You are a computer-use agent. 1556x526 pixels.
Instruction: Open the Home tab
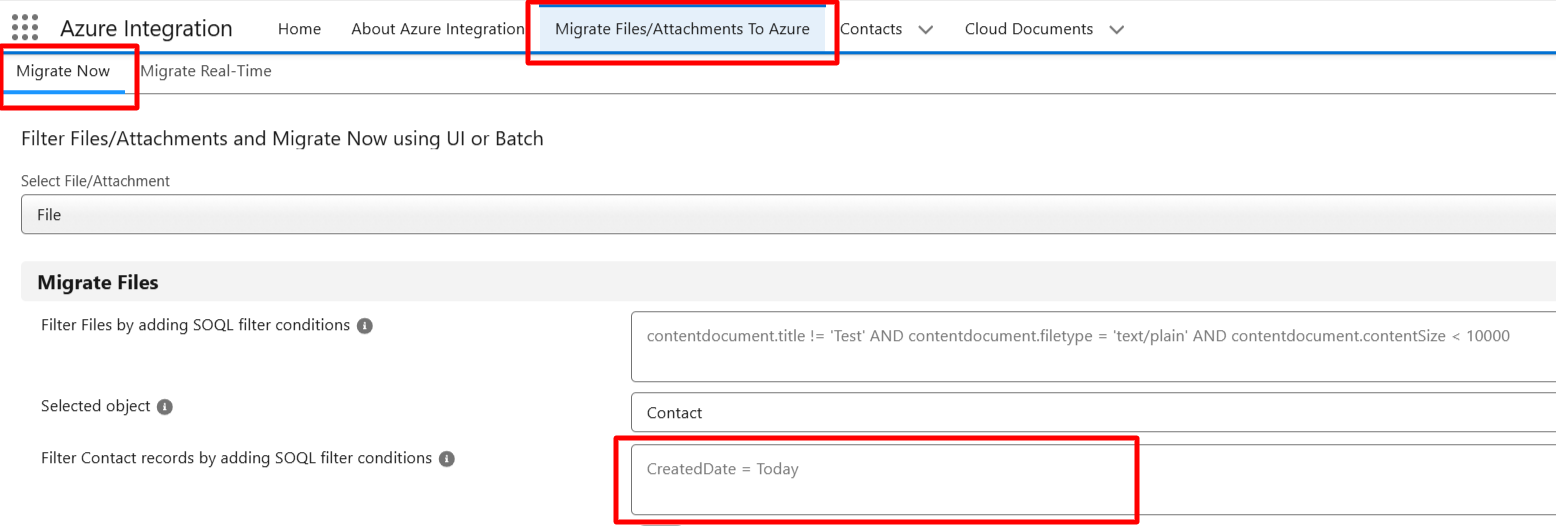(299, 29)
